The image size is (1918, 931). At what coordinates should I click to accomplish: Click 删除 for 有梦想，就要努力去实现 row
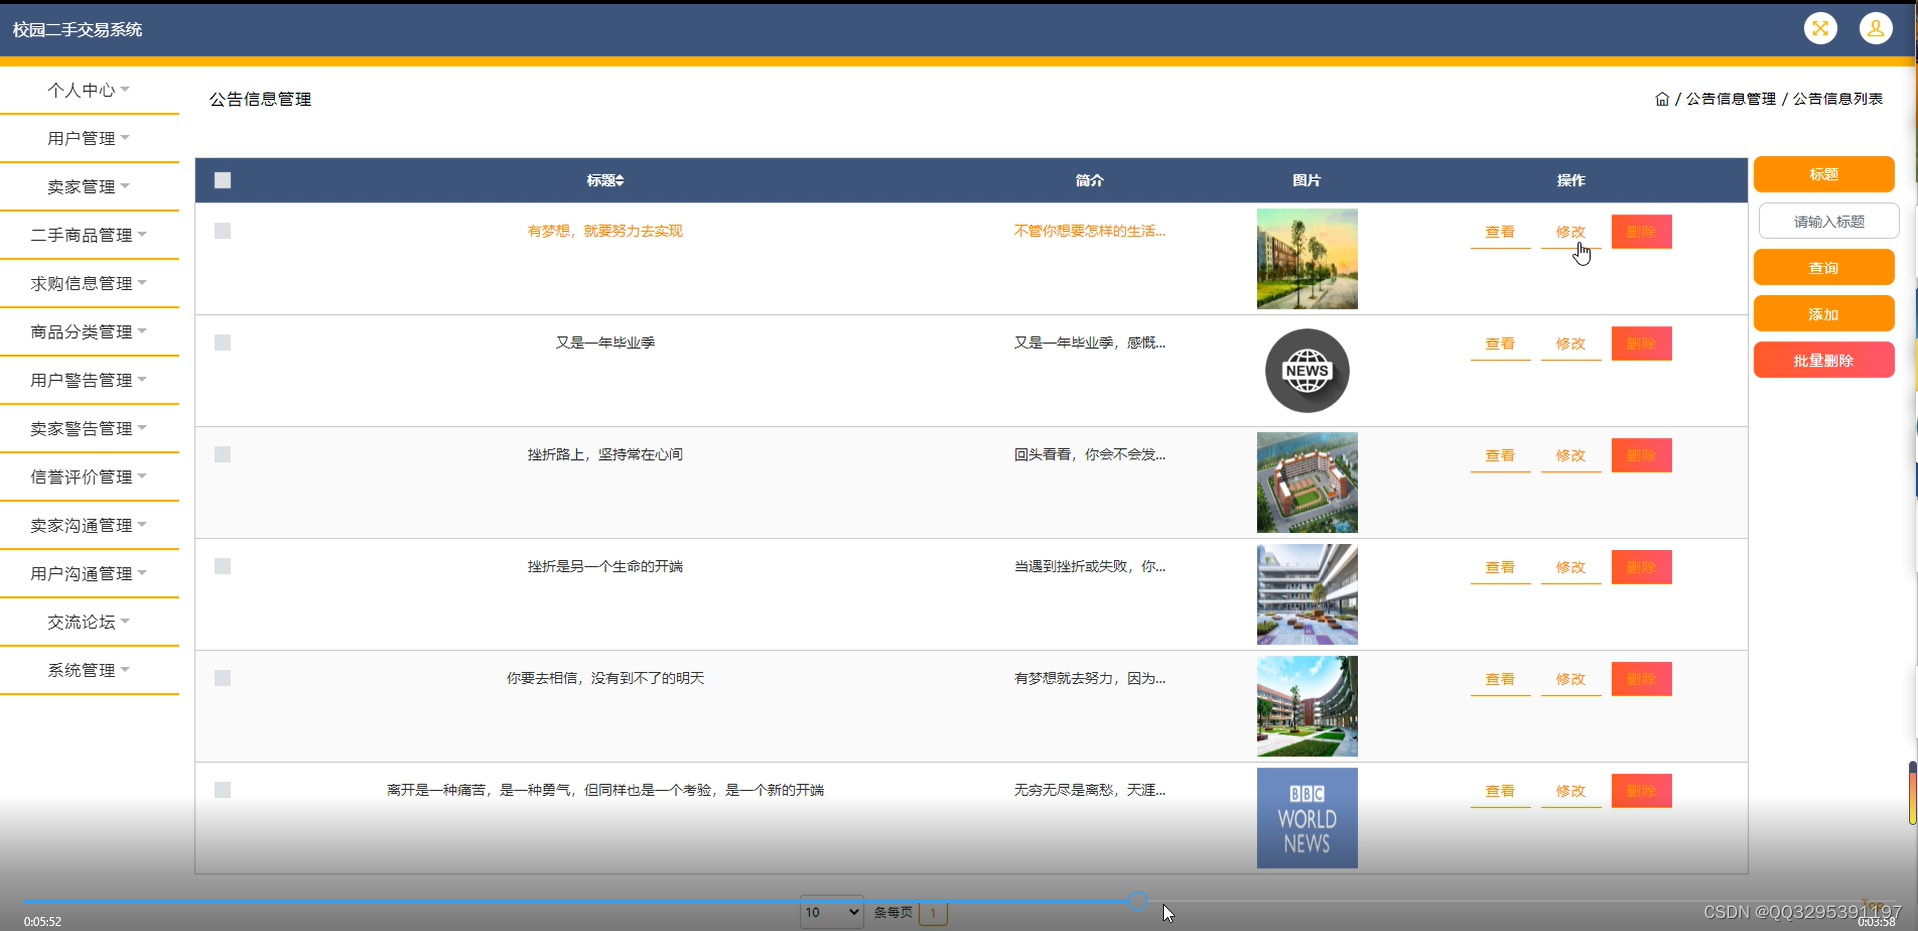point(1641,232)
